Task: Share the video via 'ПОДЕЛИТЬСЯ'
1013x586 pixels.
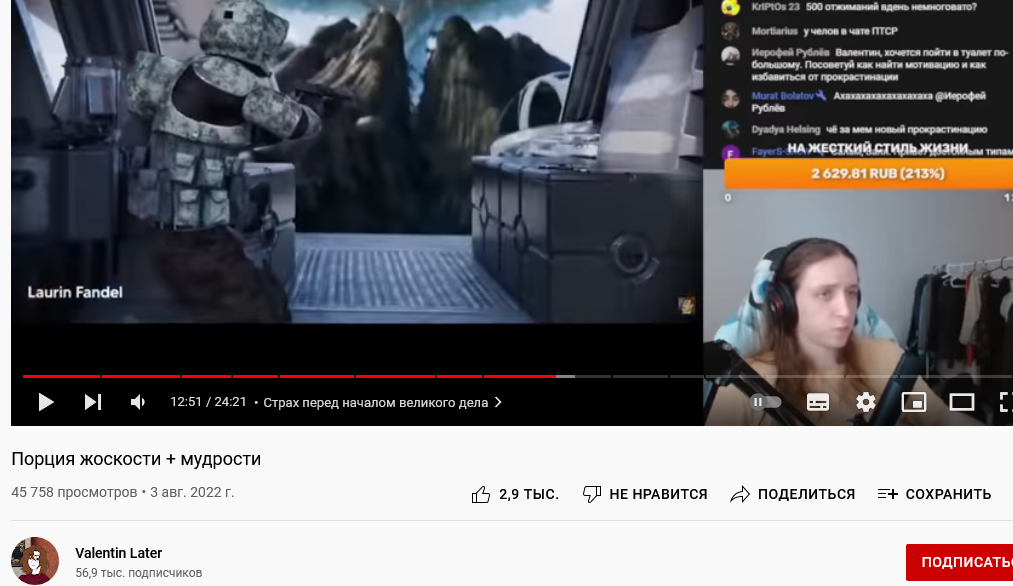Action: tap(793, 494)
